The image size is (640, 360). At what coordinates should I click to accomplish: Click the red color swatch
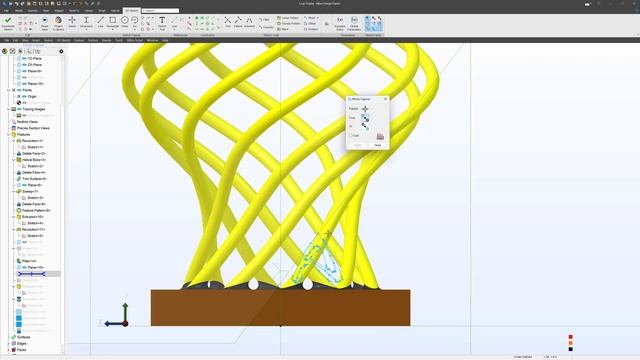pos(571,337)
